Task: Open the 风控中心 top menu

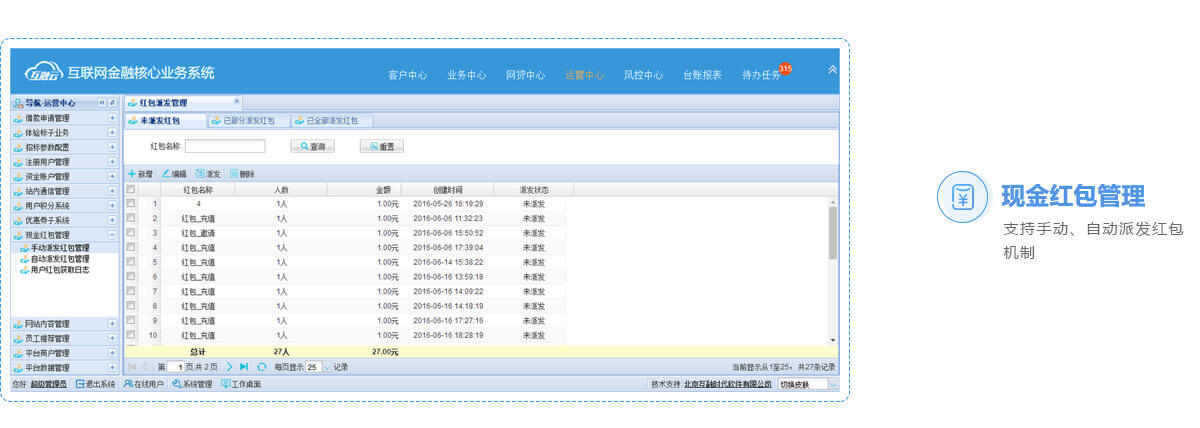Action: 643,75
